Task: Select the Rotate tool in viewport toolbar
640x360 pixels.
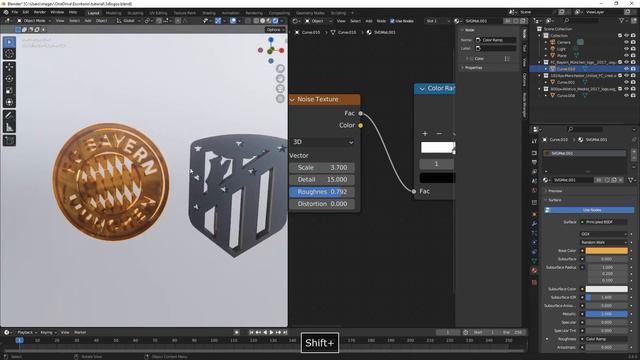Action: (x=9, y=79)
